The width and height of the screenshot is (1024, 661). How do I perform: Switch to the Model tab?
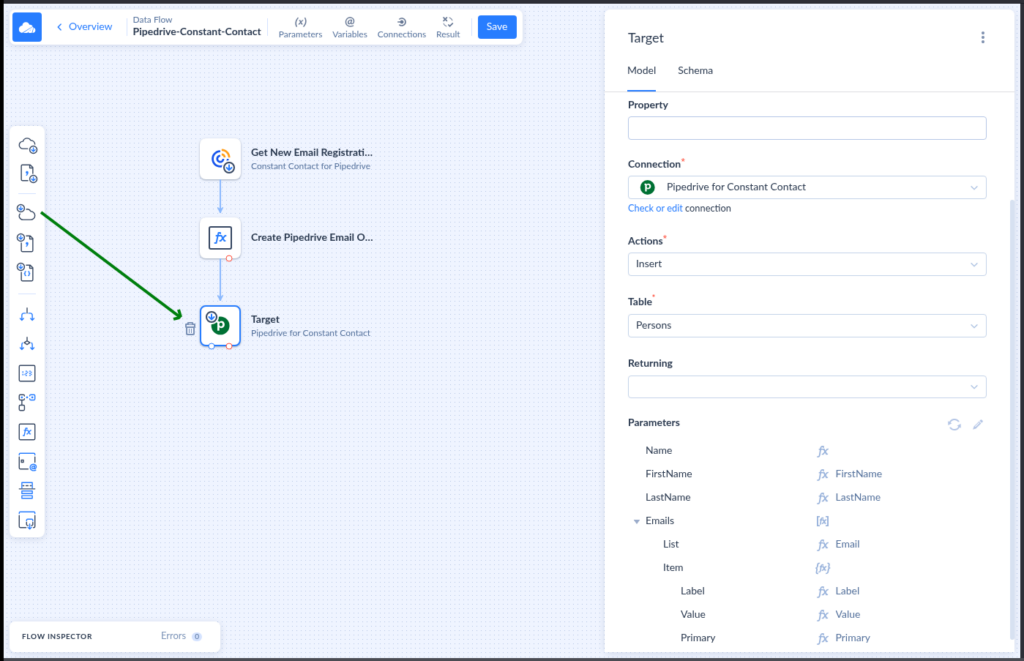tap(641, 71)
